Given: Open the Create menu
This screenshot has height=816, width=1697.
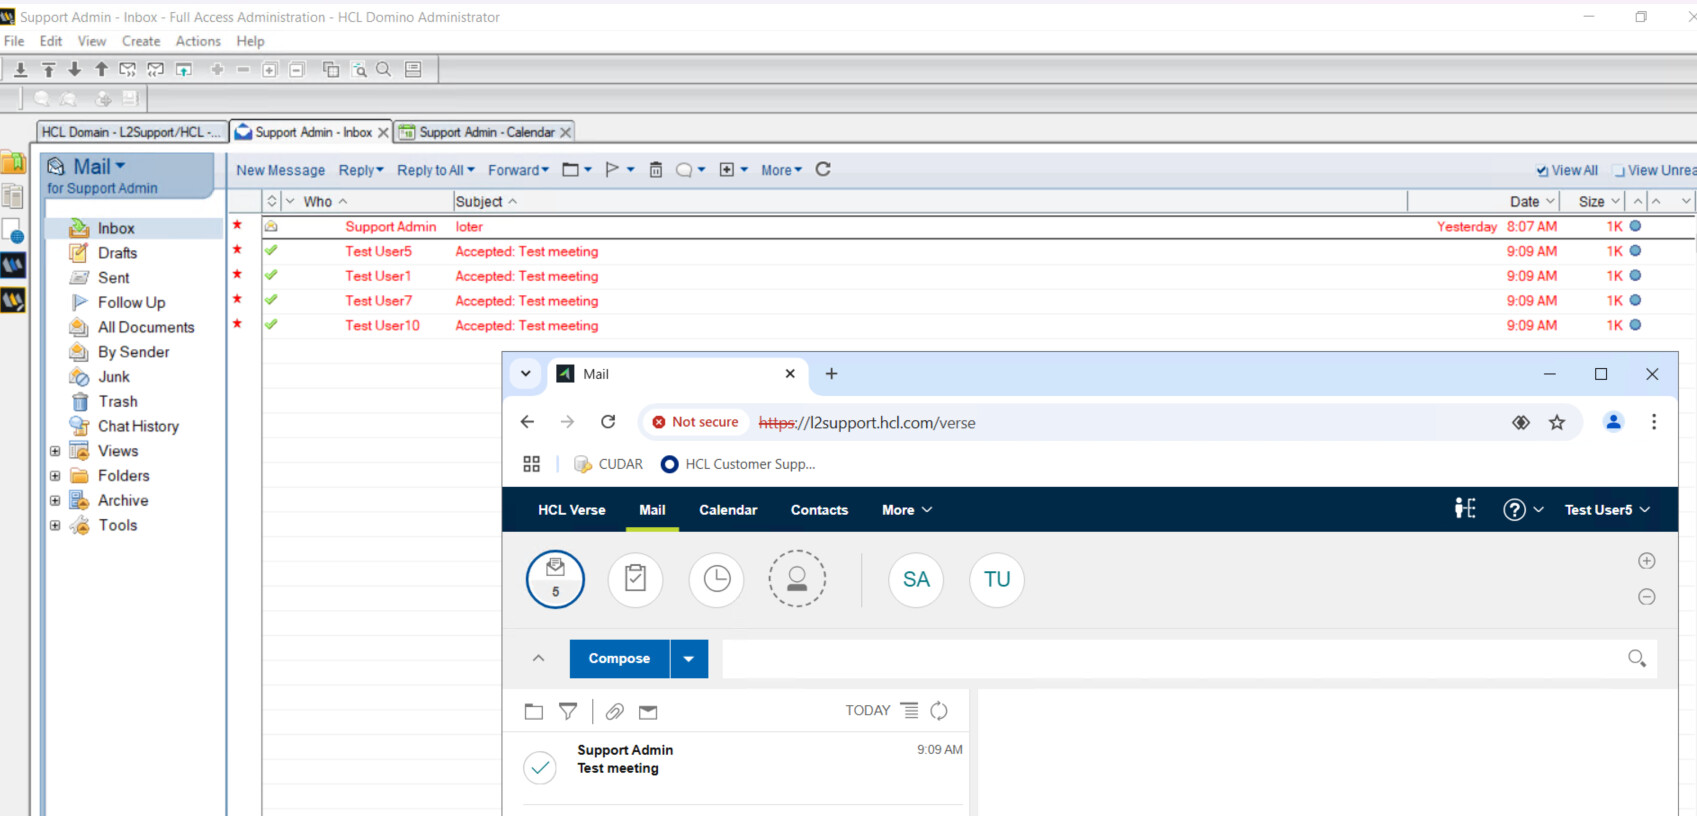Looking at the screenshot, I should coord(141,41).
